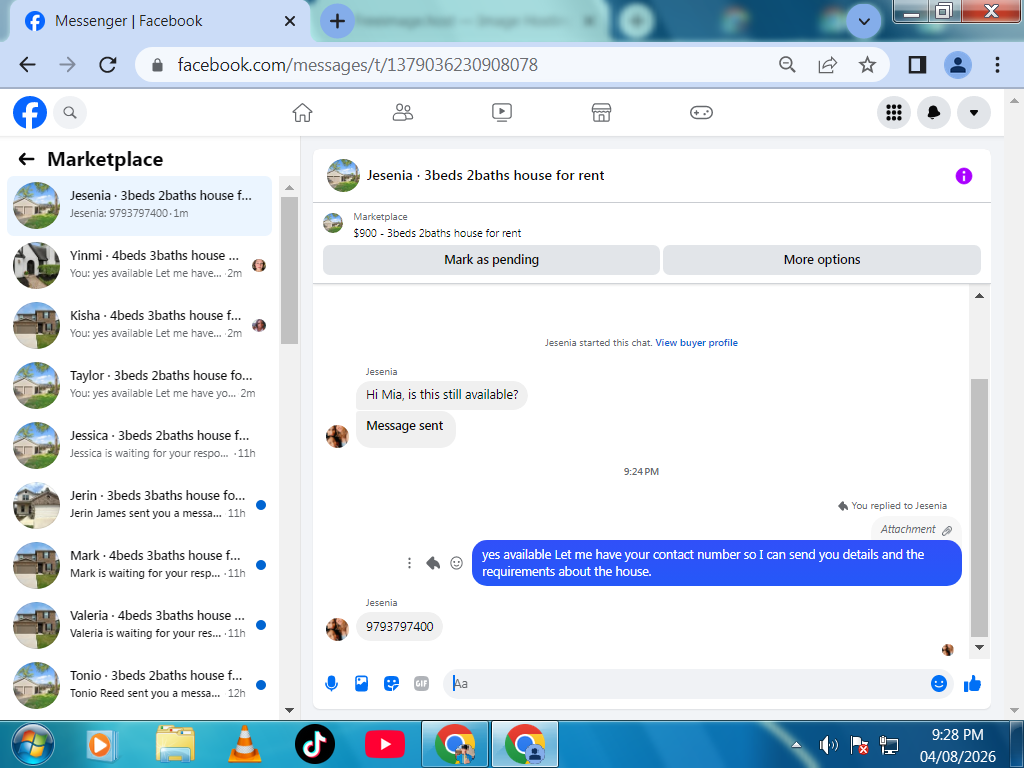Open the emoji picker in message box

[x=938, y=684]
